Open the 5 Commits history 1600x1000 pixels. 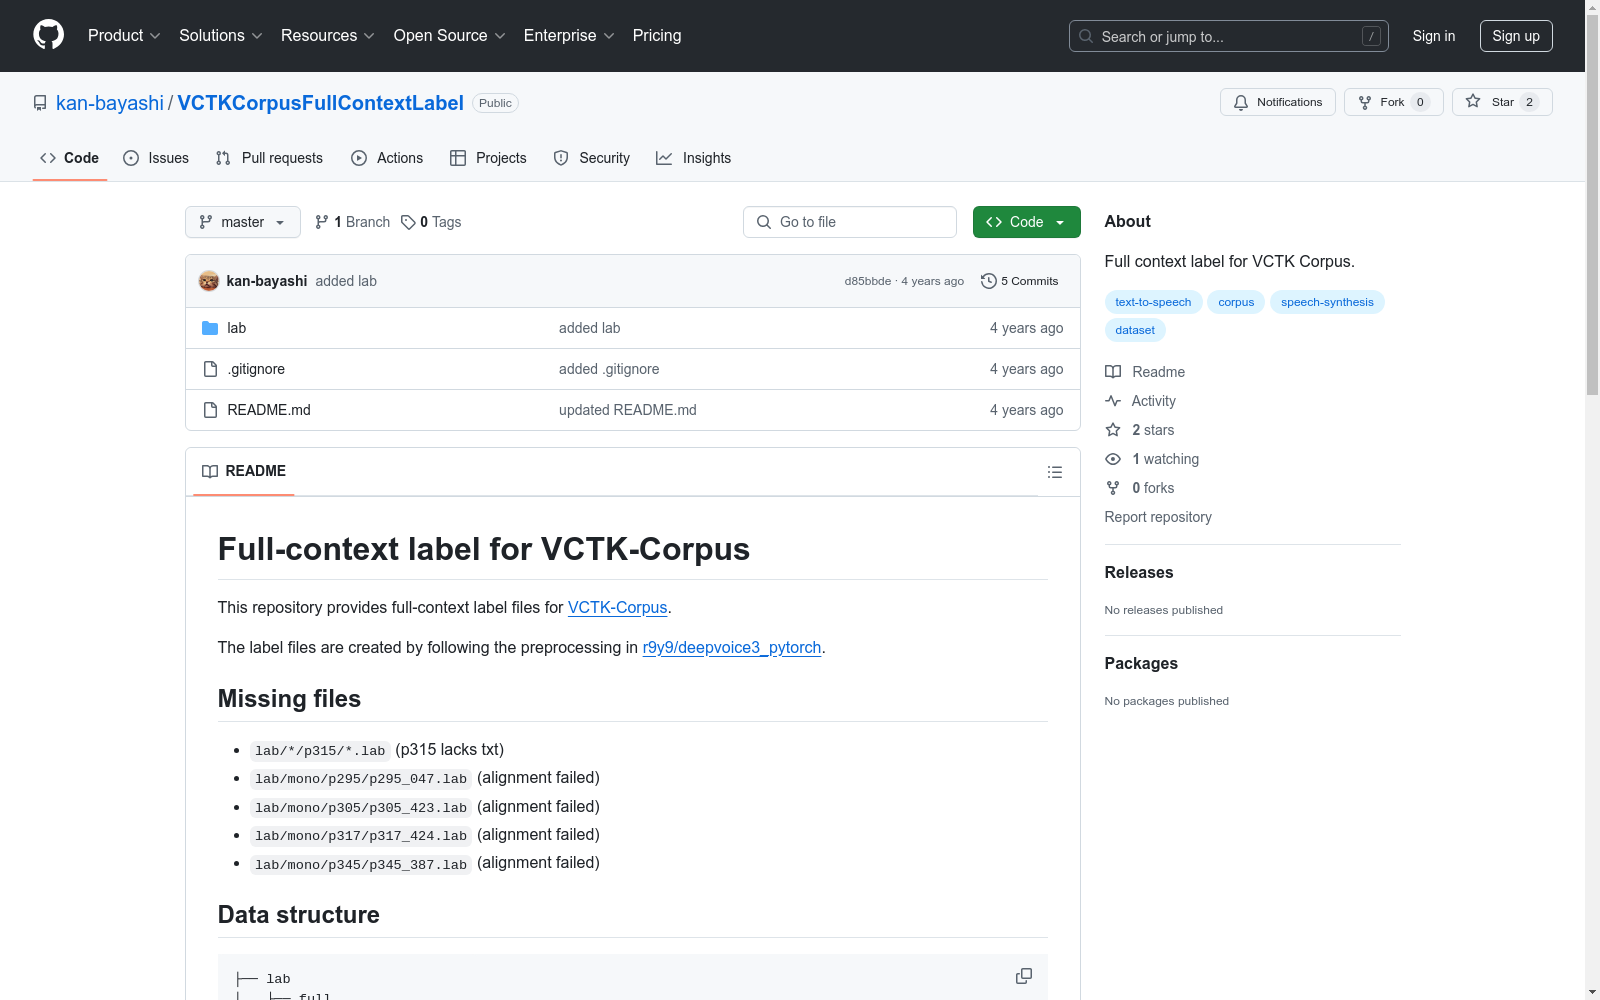tap(1020, 281)
